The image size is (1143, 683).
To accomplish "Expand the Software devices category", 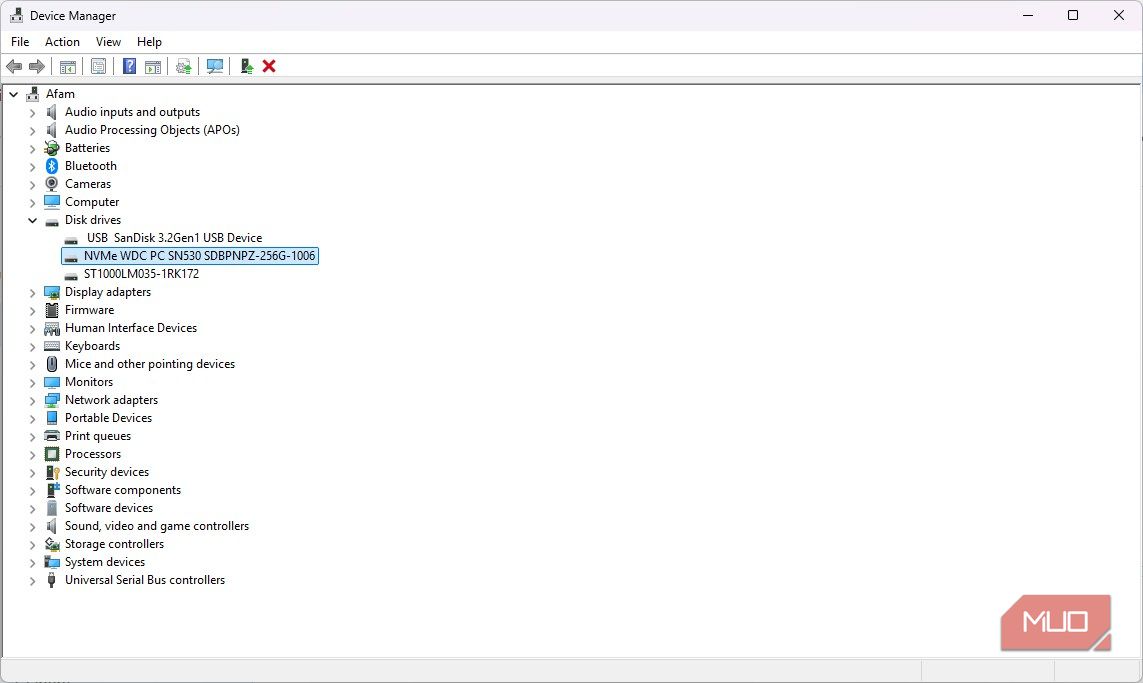I will coord(32,508).
